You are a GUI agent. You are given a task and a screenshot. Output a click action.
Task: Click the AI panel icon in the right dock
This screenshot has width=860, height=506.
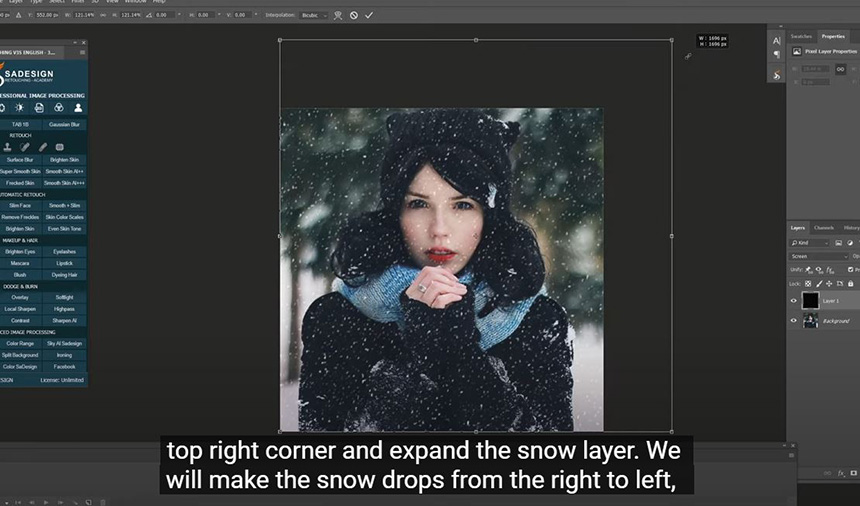[x=777, y=41]
